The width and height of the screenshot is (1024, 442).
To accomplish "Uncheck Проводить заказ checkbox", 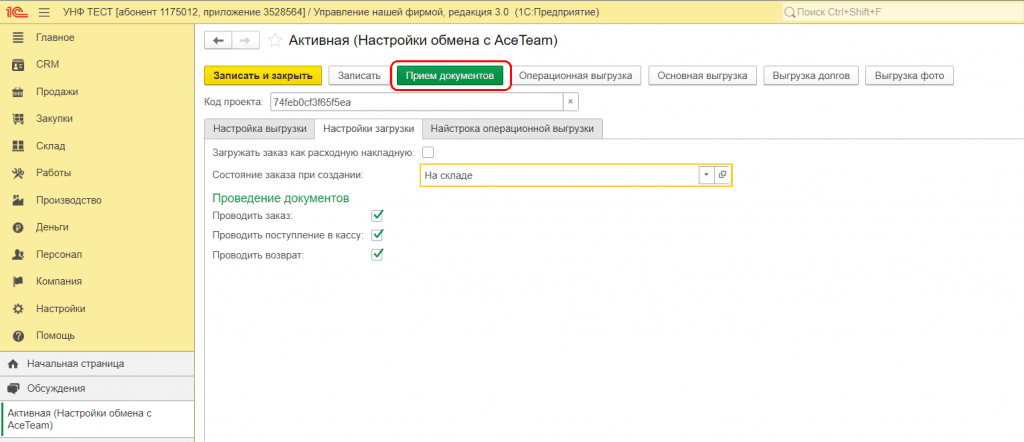I will (377, 215).
